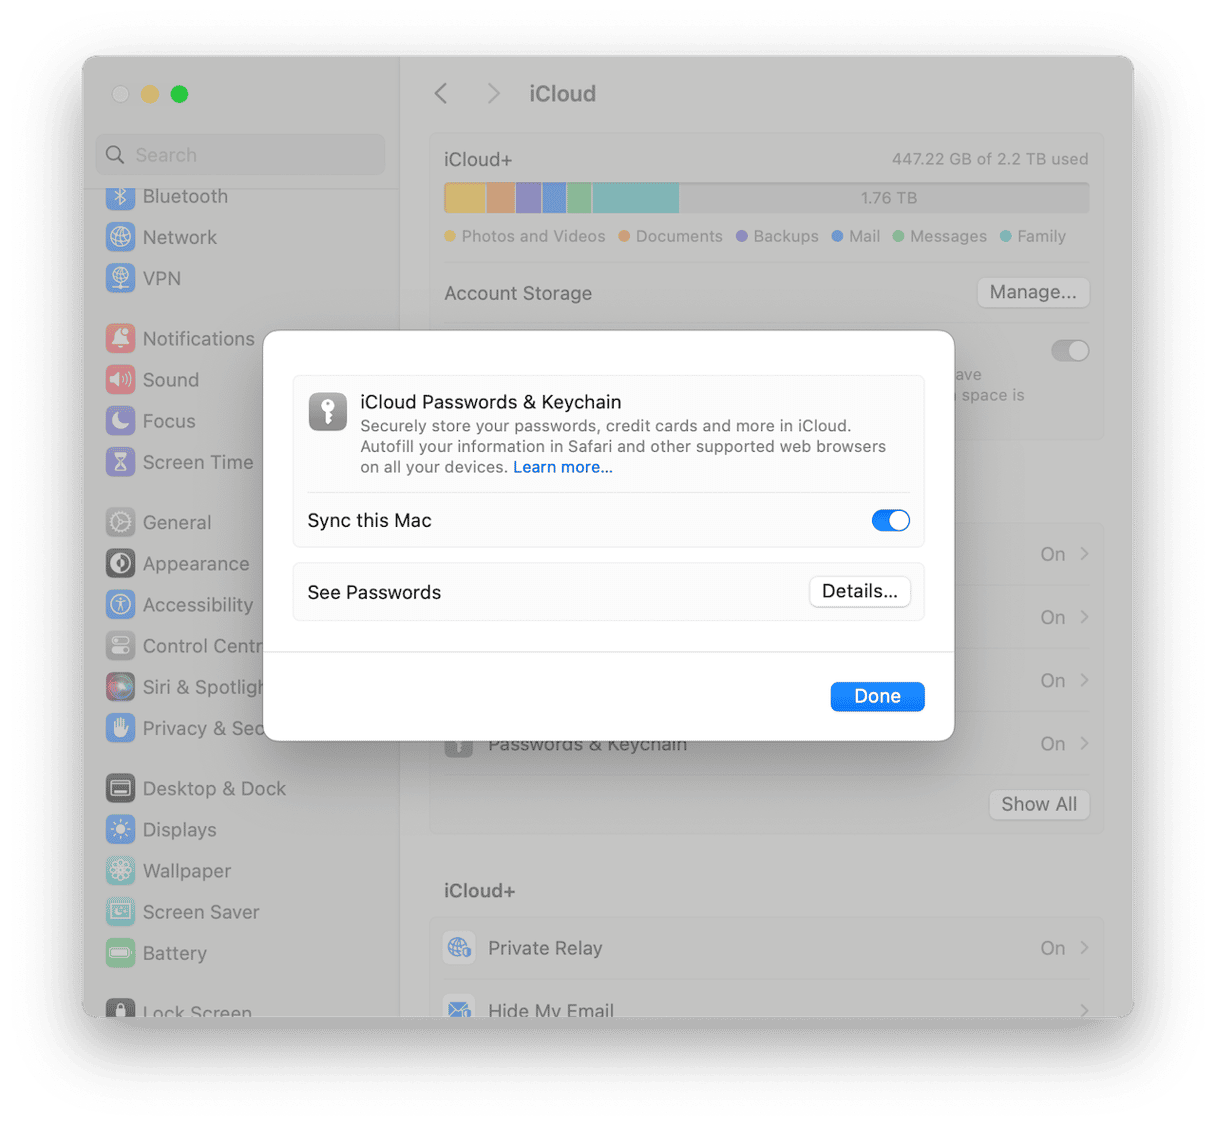This screenshot has height=1126, width=1216.
Task: Open Wallpaper settings icon
Action: pyautogui.click(x=120, y=871)
